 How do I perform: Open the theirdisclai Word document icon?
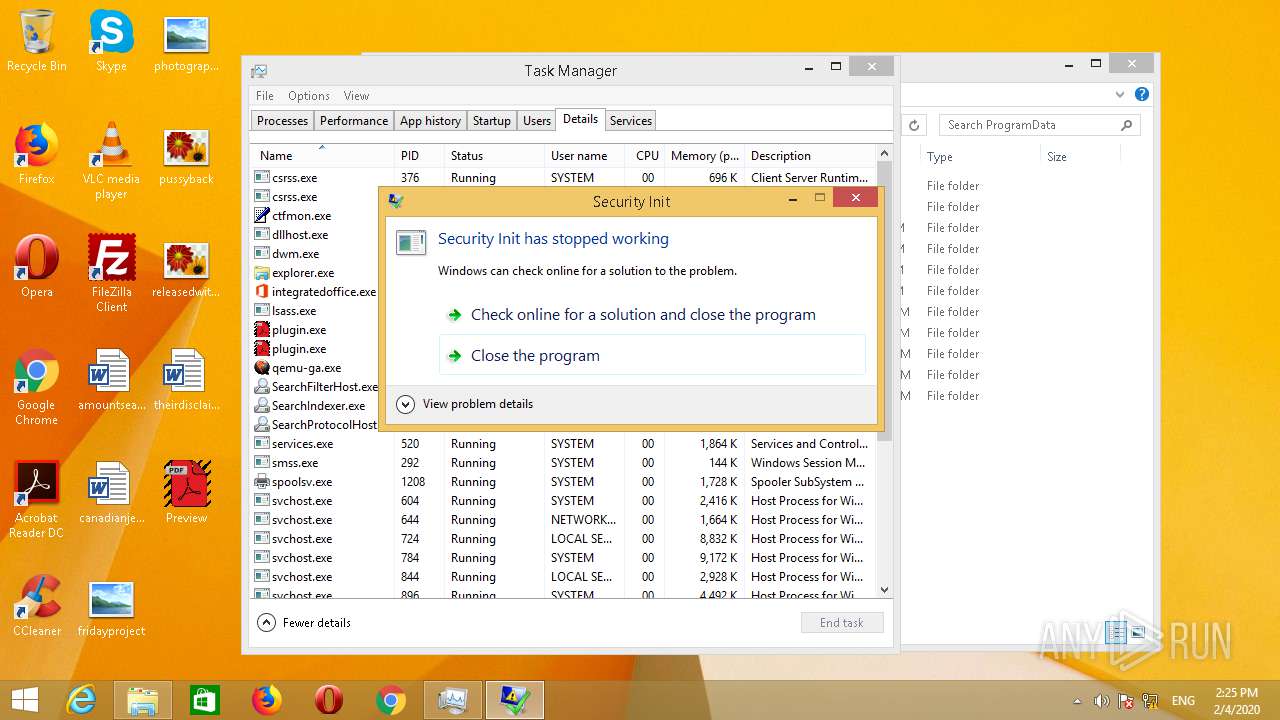186,380
